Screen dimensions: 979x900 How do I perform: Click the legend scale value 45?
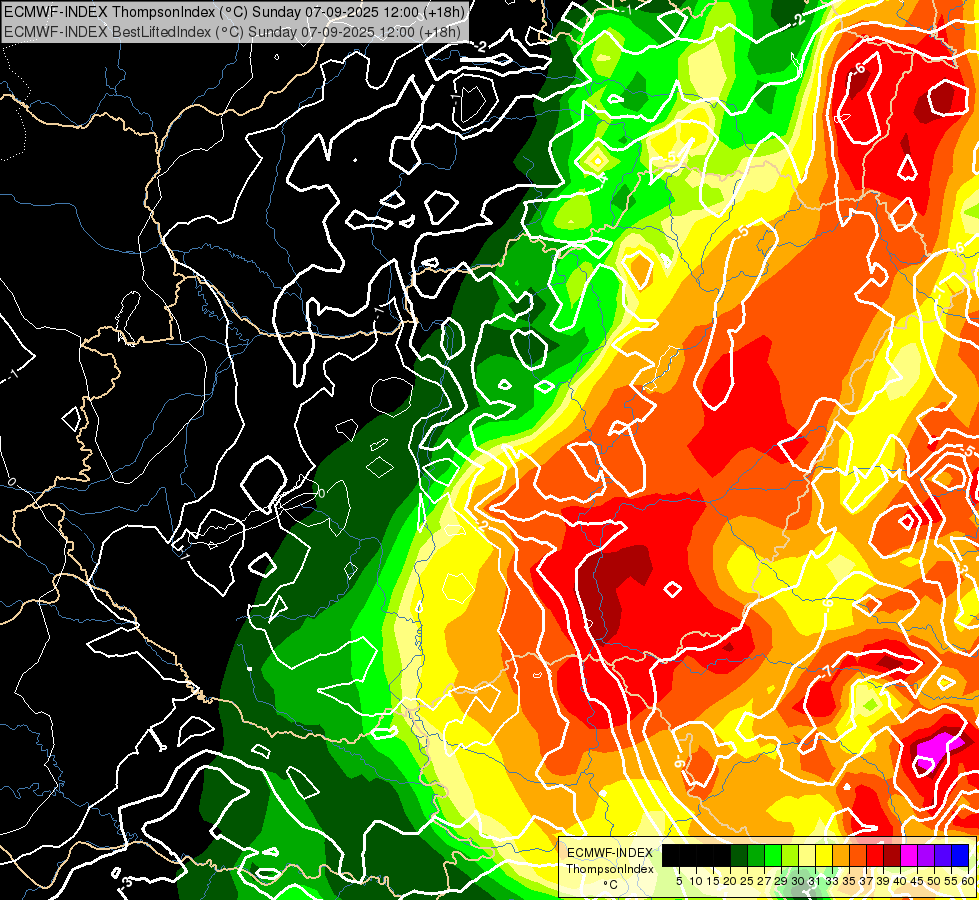[917, 881]
